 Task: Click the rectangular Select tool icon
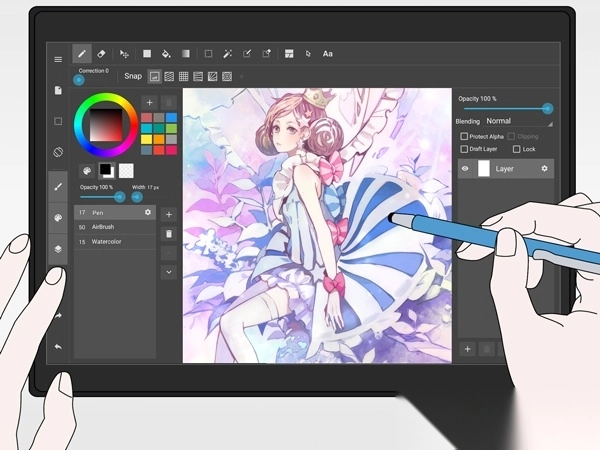coord(208,53)
